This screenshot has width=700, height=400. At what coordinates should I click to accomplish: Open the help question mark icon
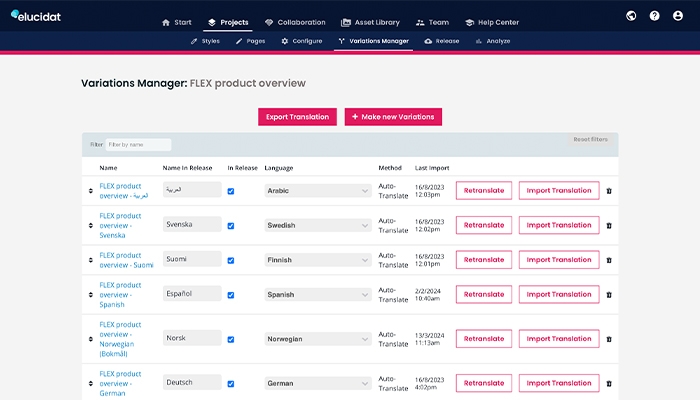(654, 16)
